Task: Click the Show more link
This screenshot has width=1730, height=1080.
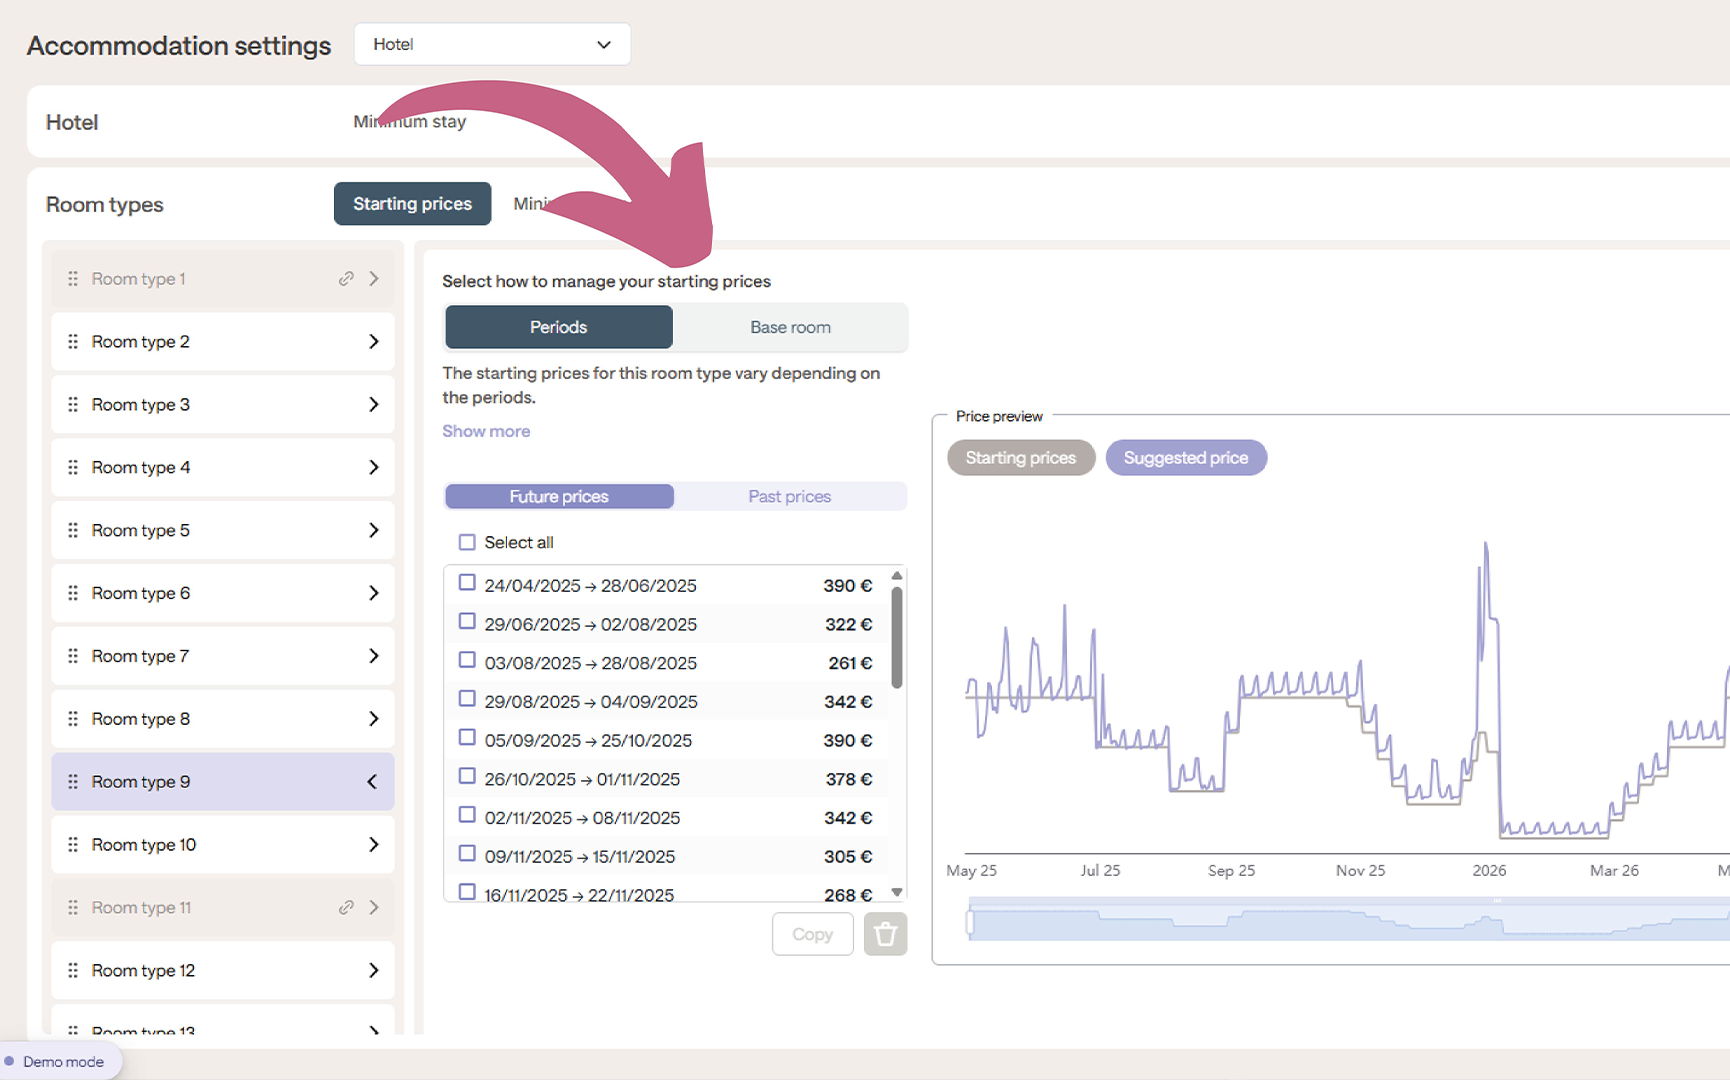Action: (x=486, y=432)
